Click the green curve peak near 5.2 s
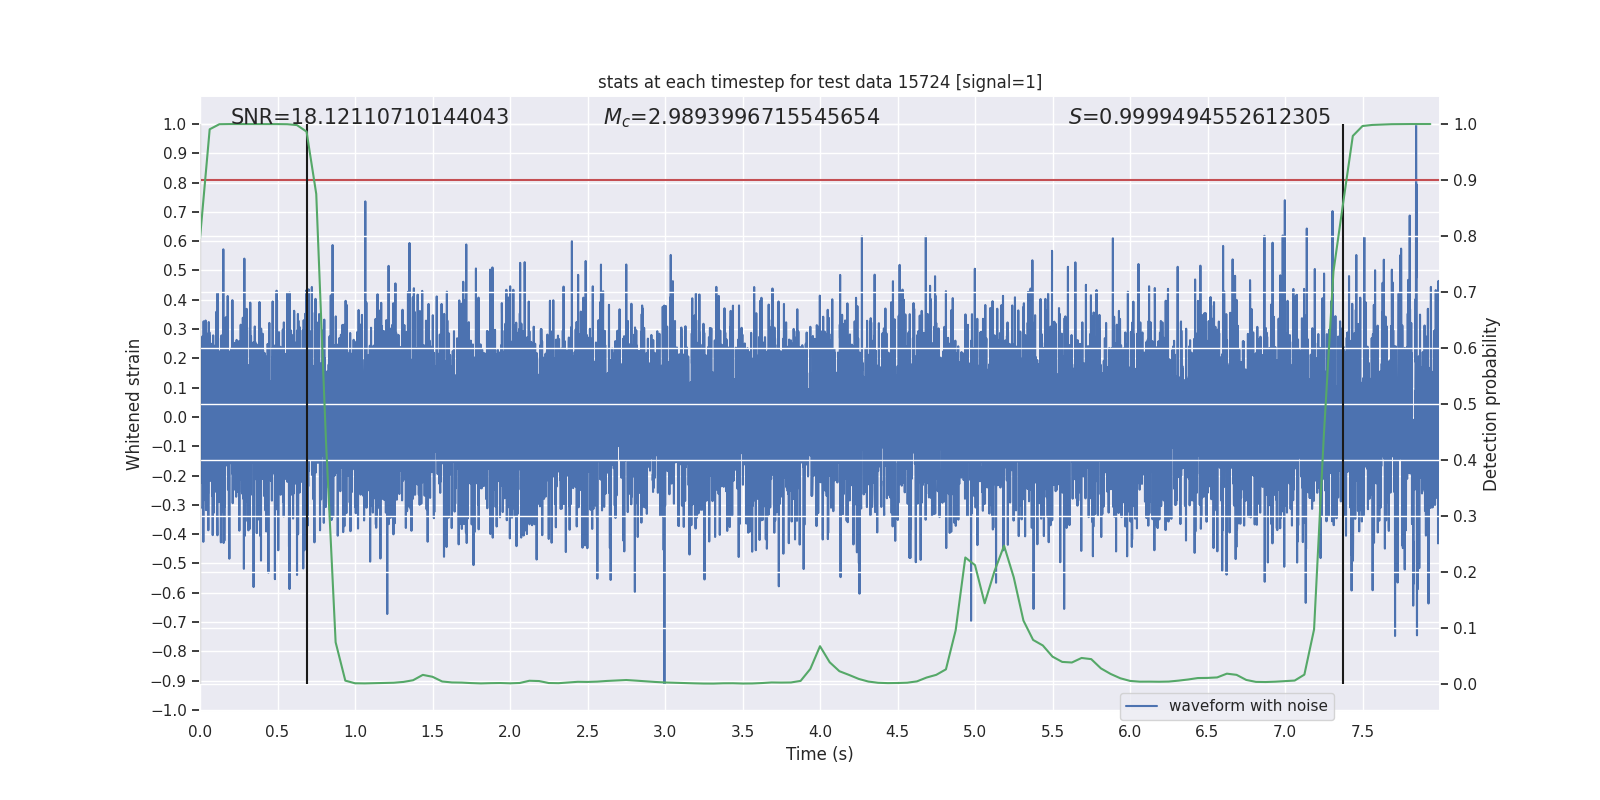 coord(1004,547)
